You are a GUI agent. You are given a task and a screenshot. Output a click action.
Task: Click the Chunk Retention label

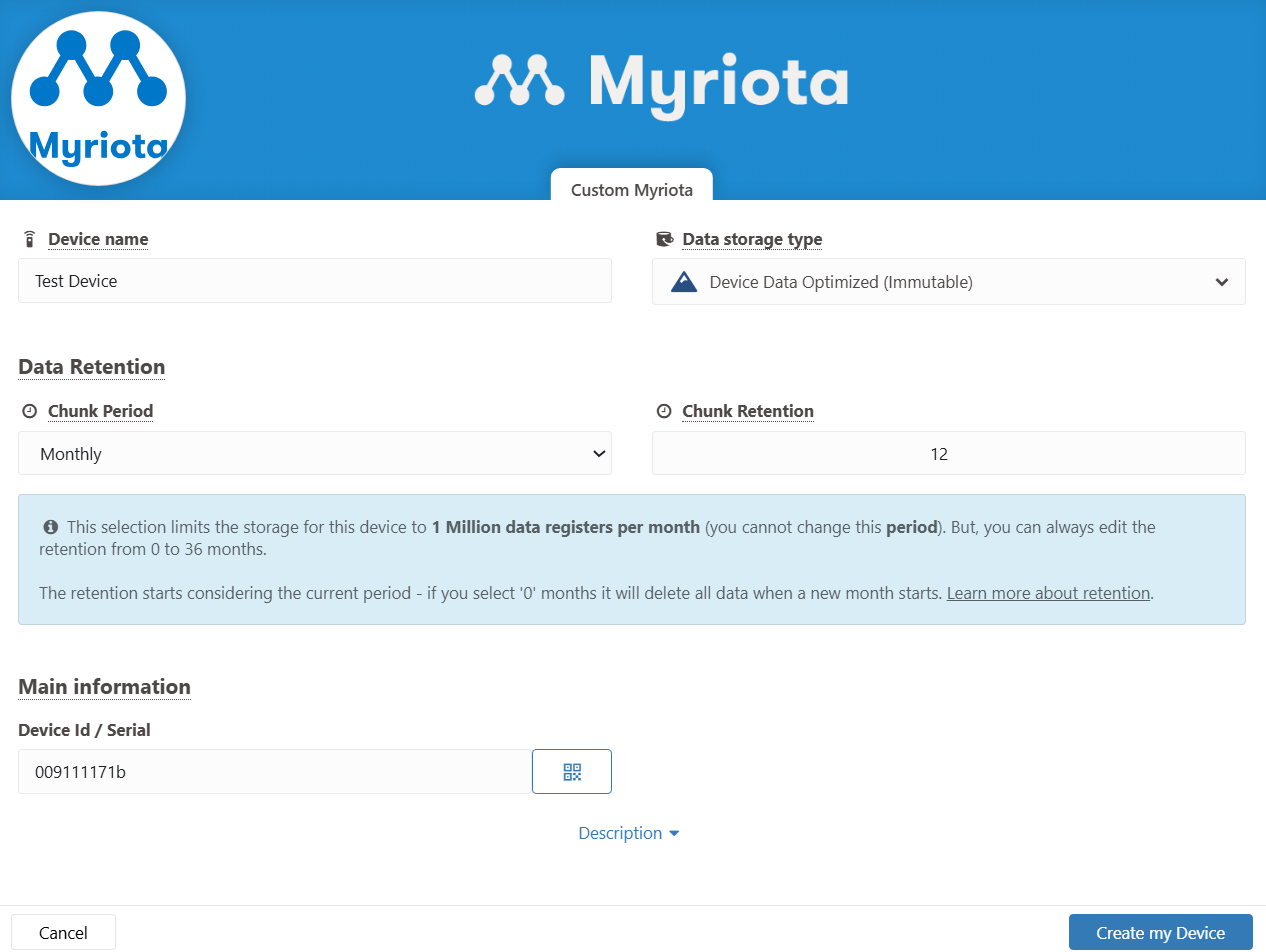pos(748,411)
